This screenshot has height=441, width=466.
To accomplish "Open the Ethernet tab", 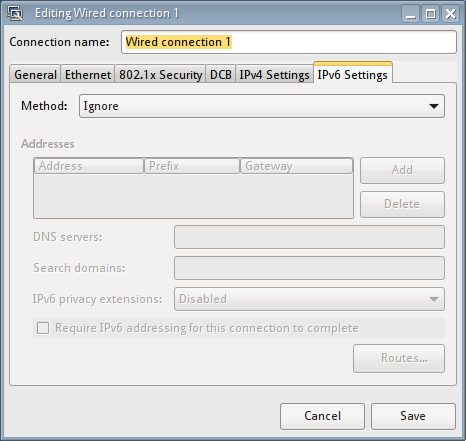I will pos(88,74).
